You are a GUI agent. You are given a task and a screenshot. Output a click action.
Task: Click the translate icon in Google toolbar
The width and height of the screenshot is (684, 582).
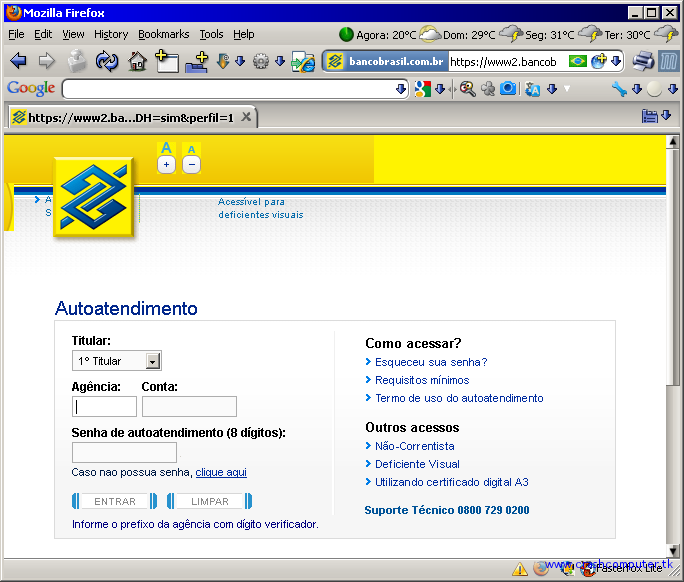pos(533,89)
